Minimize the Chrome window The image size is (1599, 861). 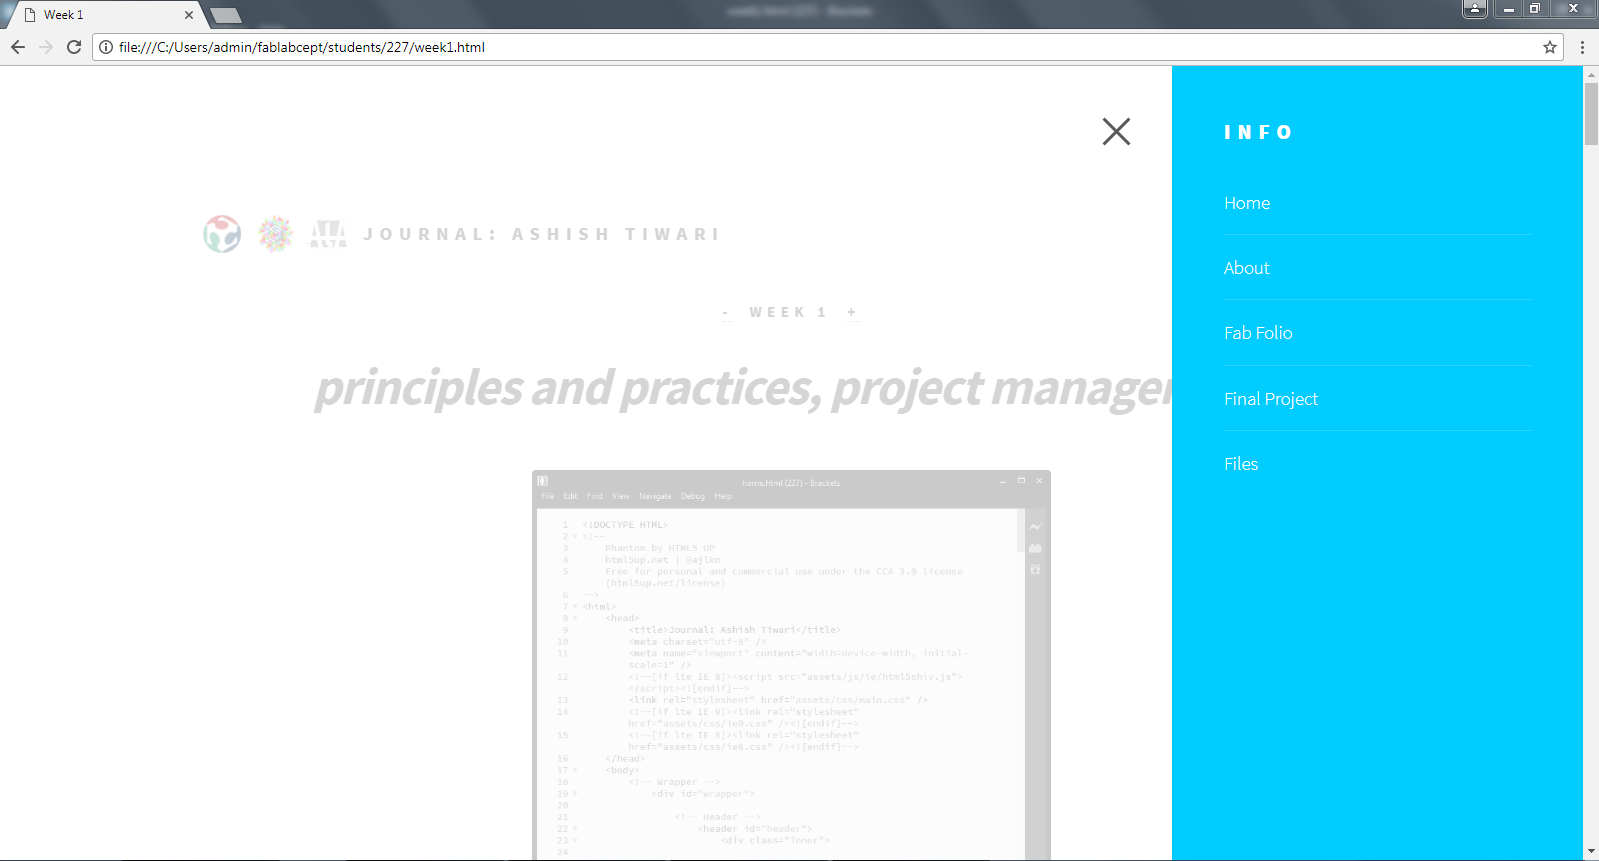pos(1508,9)
